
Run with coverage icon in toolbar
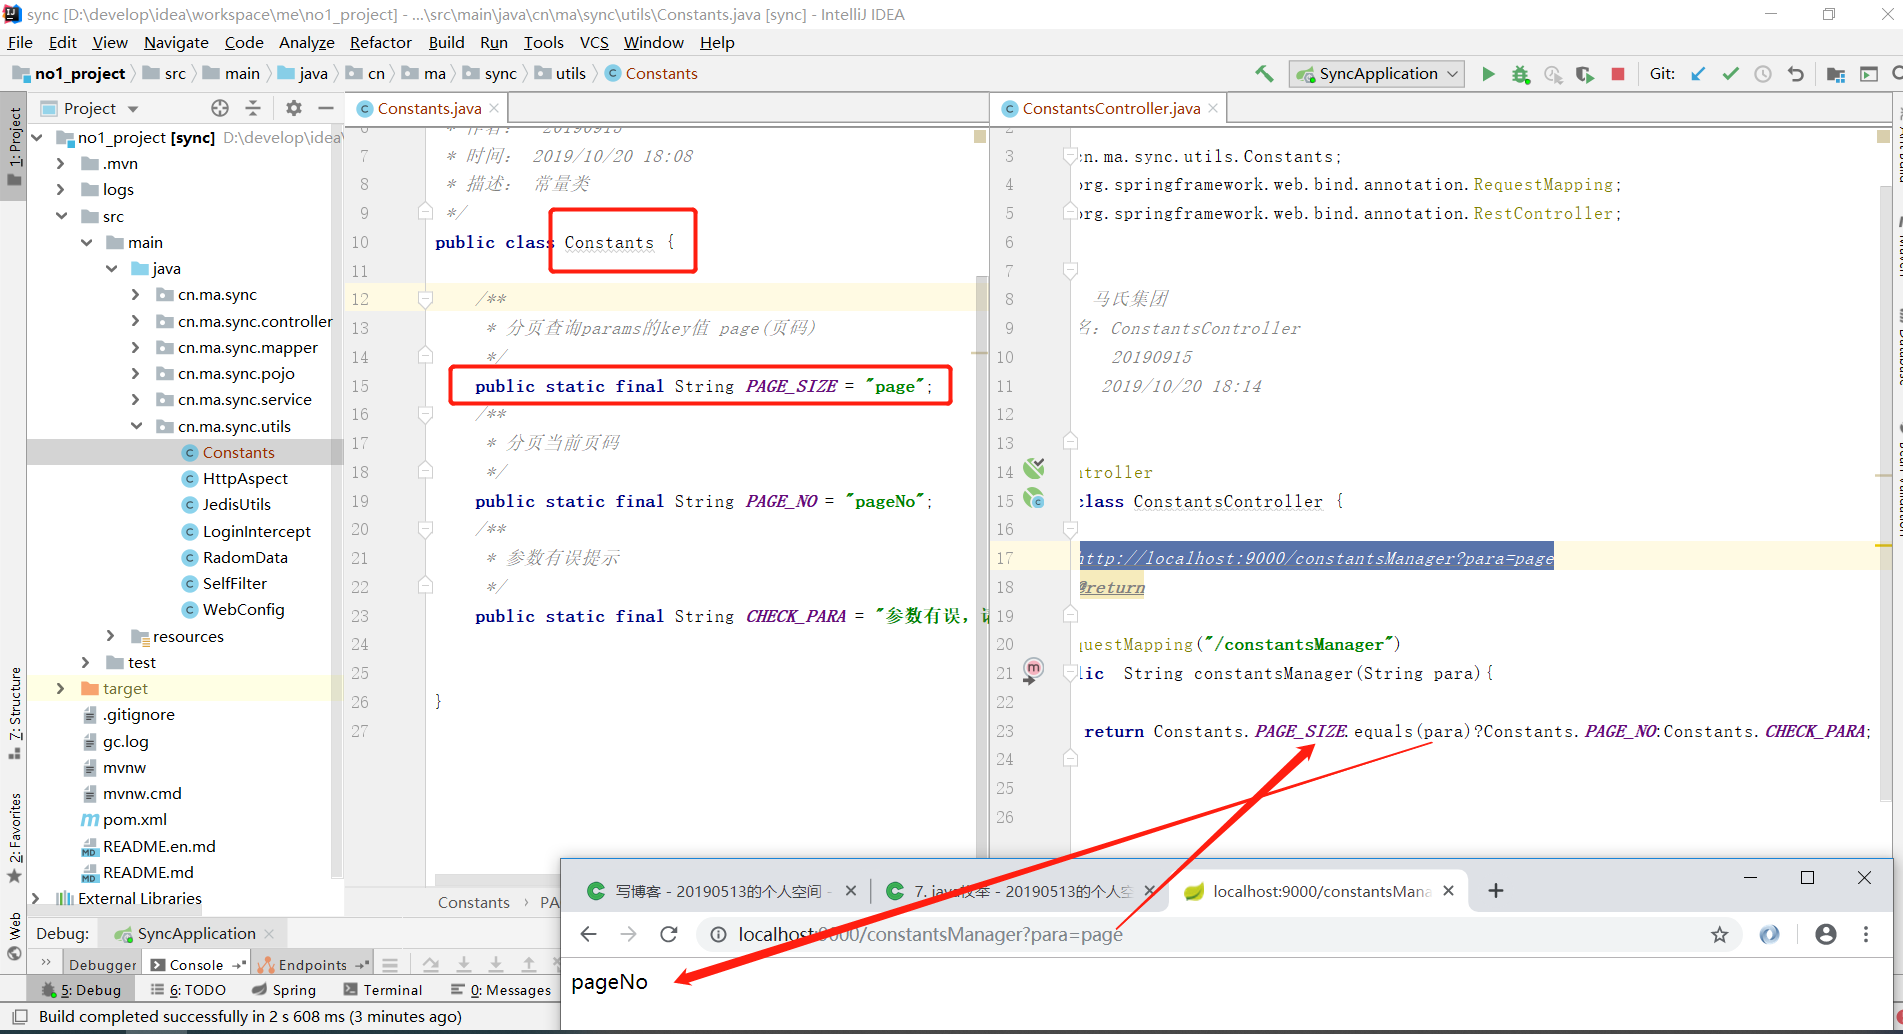[1585, 74]
